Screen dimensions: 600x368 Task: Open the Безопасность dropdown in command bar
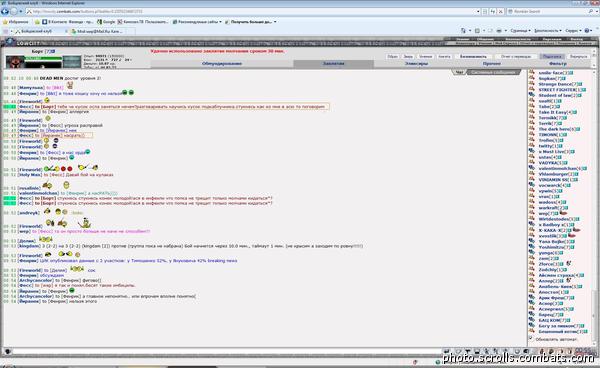548,31
